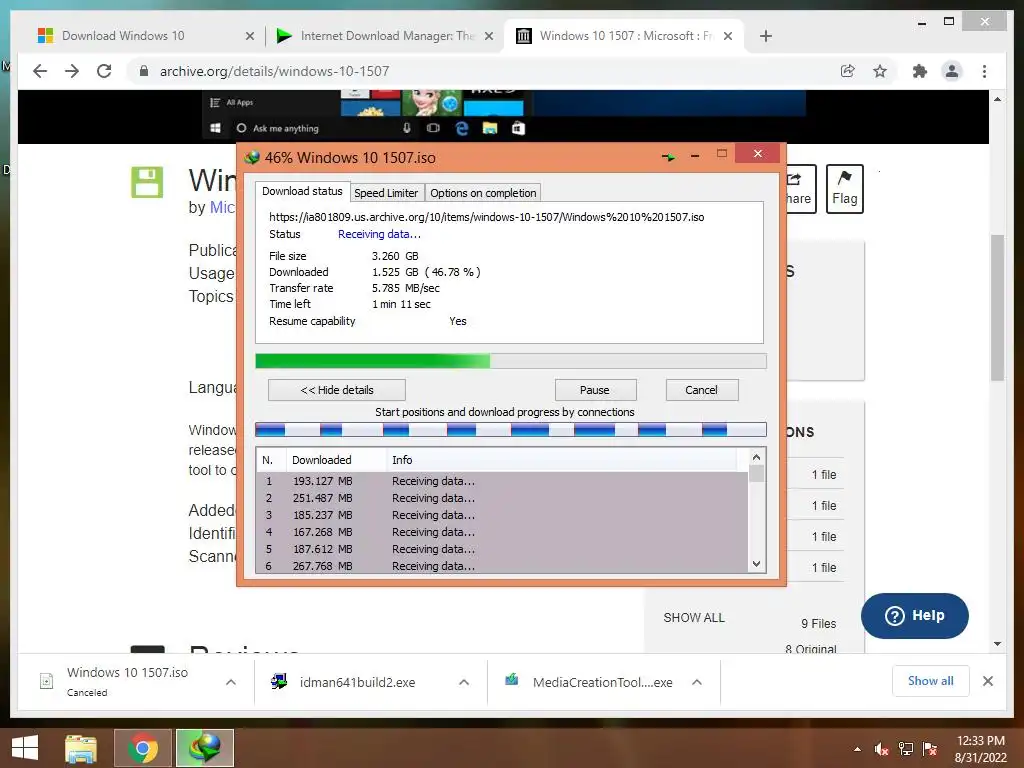Share this page from the address bar

pyautogui.click(x=848, y=71)
